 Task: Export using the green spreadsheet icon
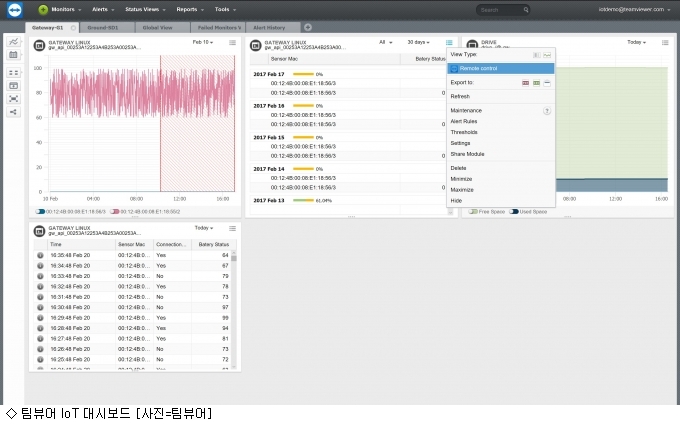click(x=536, y=83)
